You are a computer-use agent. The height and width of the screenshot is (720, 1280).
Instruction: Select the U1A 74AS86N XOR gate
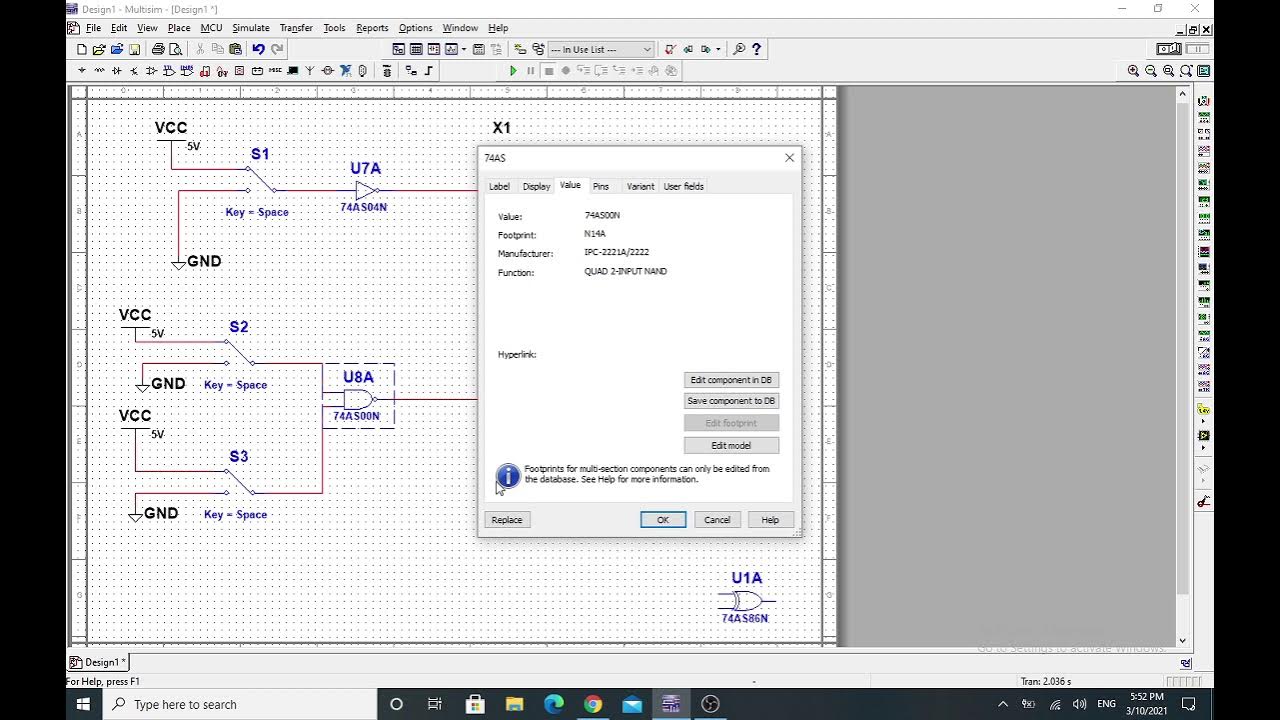pyautogui.click(x=746, y=600)
